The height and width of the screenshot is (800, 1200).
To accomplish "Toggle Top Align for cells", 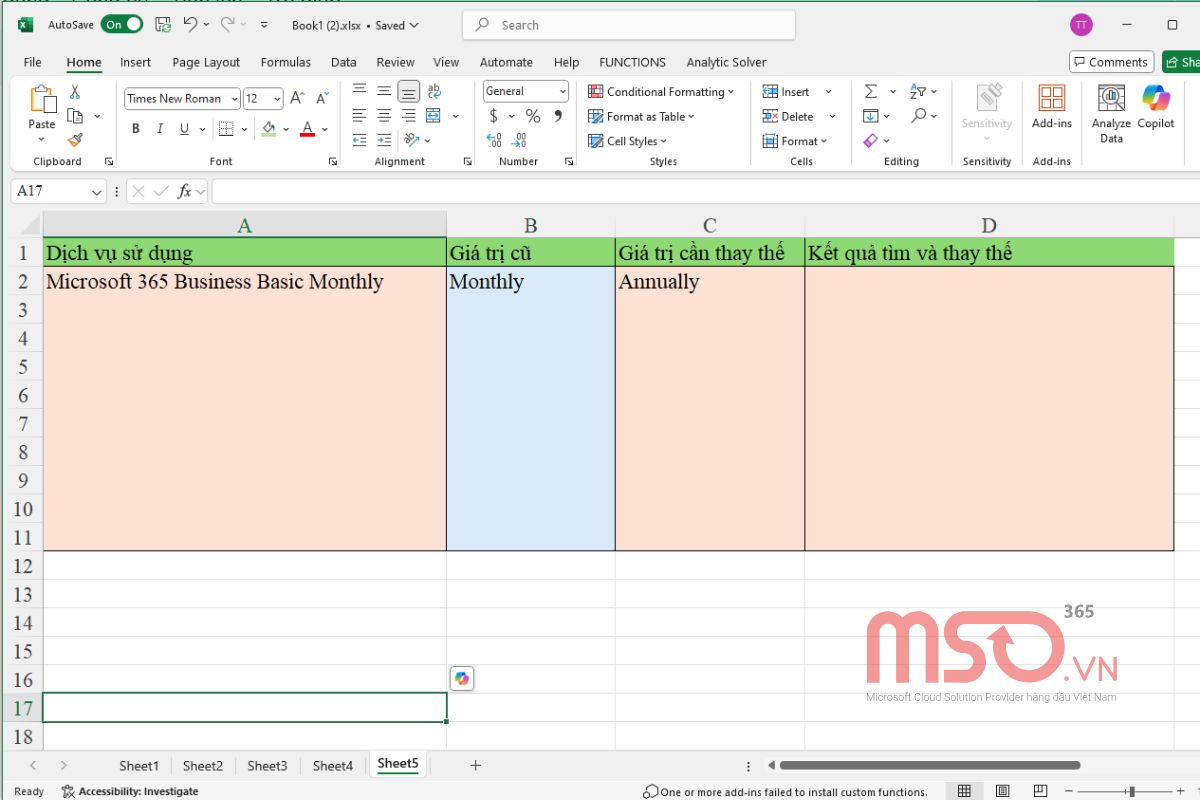I will pyautogui.click(x=359, y=91).
